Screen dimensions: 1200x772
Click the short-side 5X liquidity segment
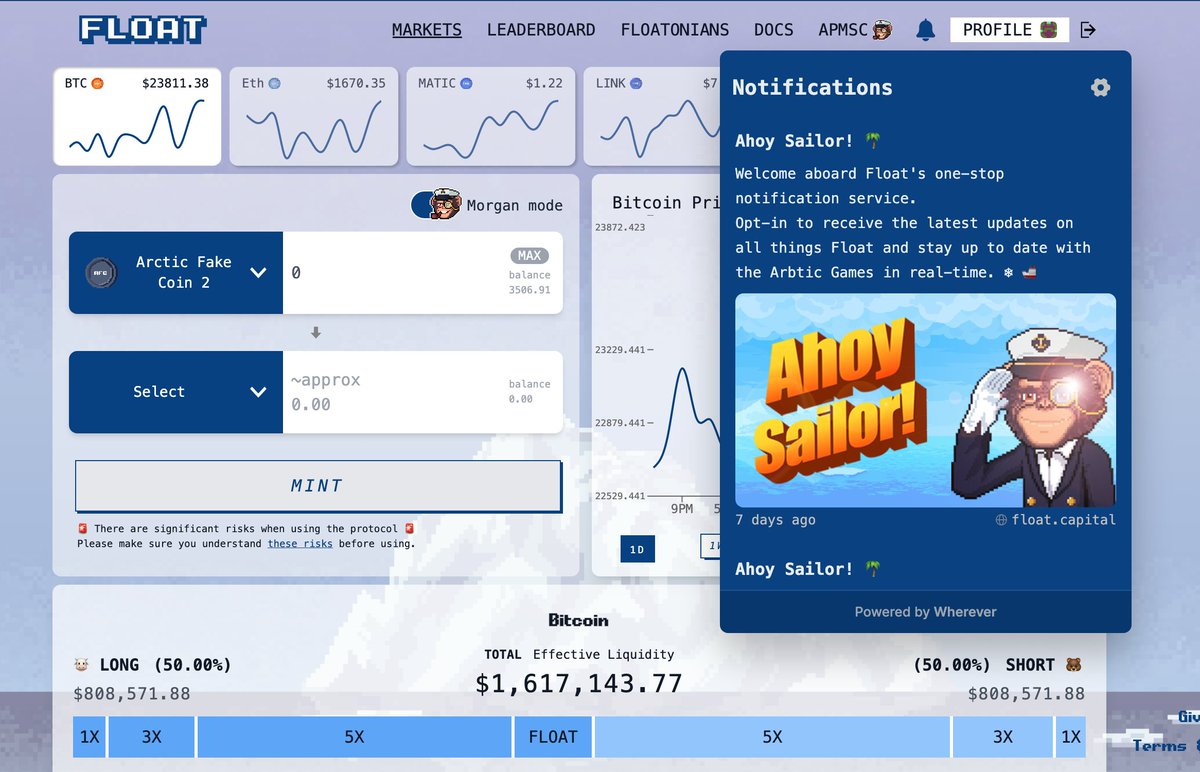coord(772,737)
